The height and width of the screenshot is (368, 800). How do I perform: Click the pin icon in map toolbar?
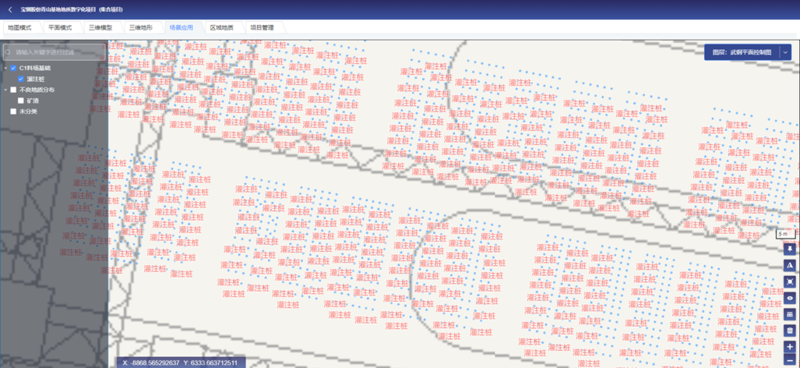point(790,249)
